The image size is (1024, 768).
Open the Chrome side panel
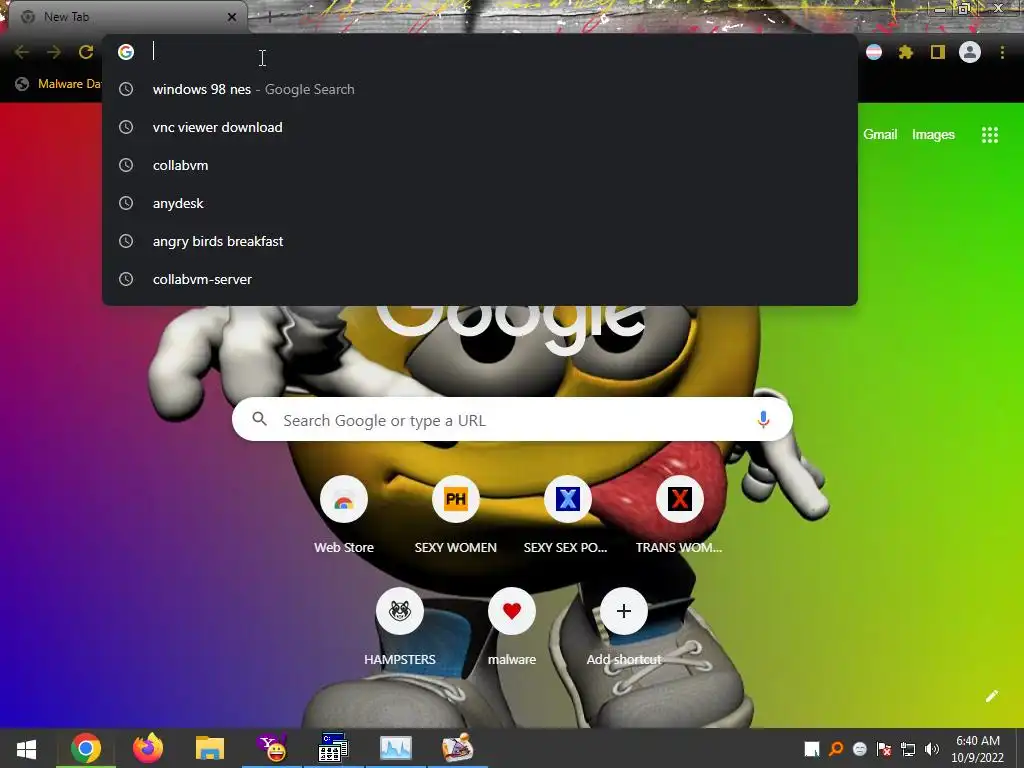[x=938, y=52]
